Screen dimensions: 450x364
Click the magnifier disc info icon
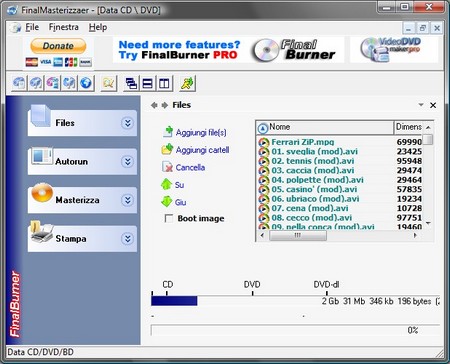tap(109, 83)
